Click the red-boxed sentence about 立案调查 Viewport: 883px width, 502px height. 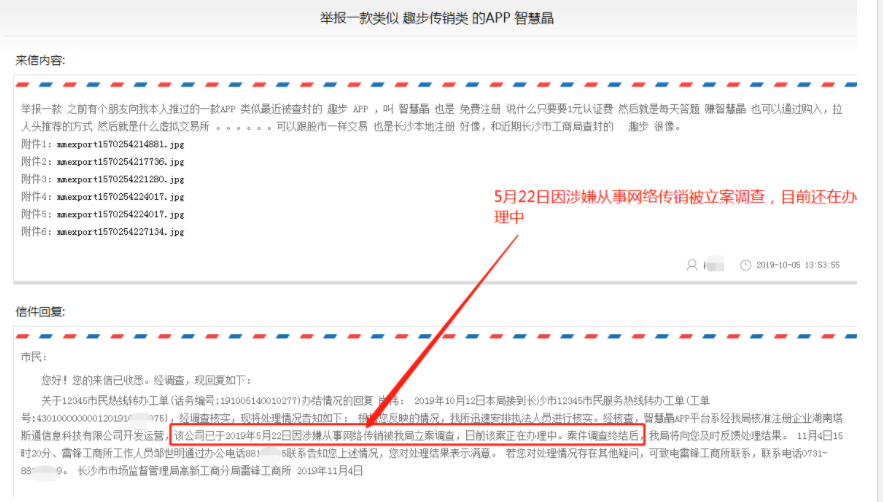pyautogui.click(x=405, y=436)
